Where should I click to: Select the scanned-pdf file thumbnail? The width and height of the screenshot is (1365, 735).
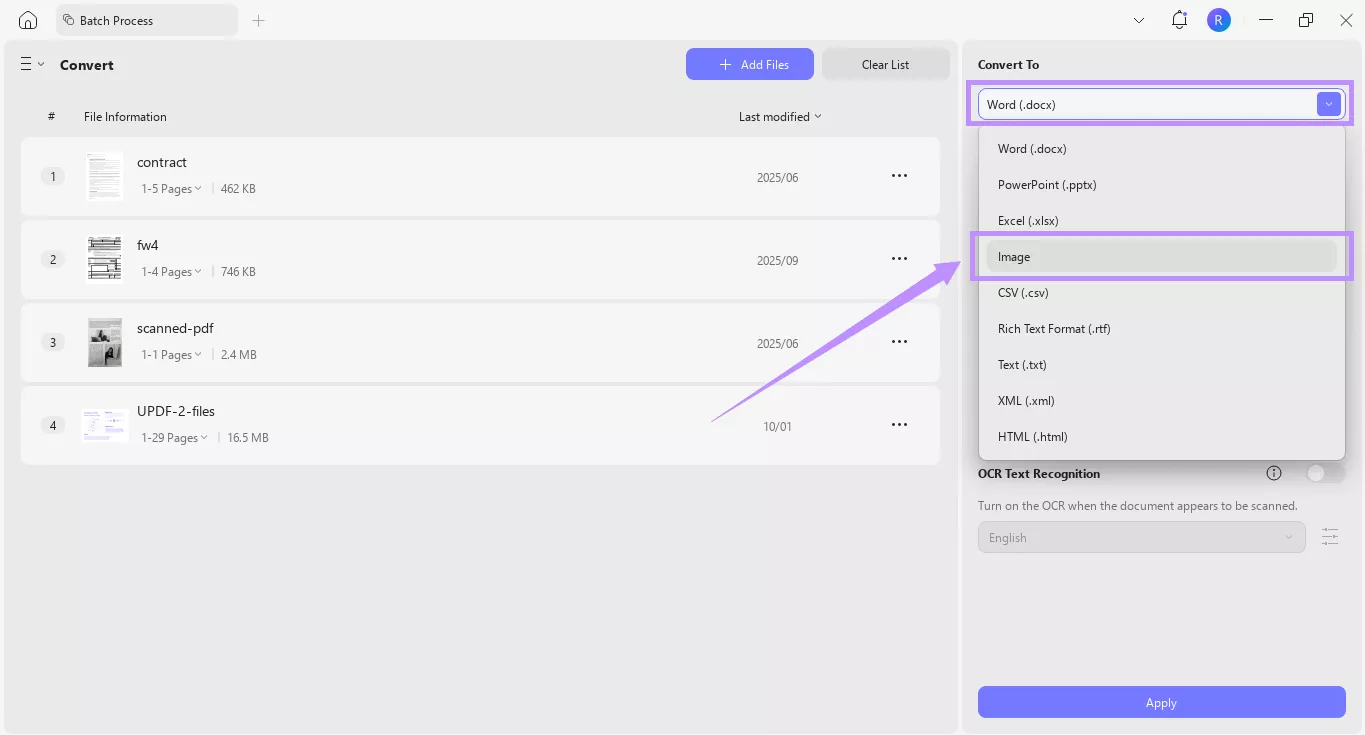click(x=105, y=342)
